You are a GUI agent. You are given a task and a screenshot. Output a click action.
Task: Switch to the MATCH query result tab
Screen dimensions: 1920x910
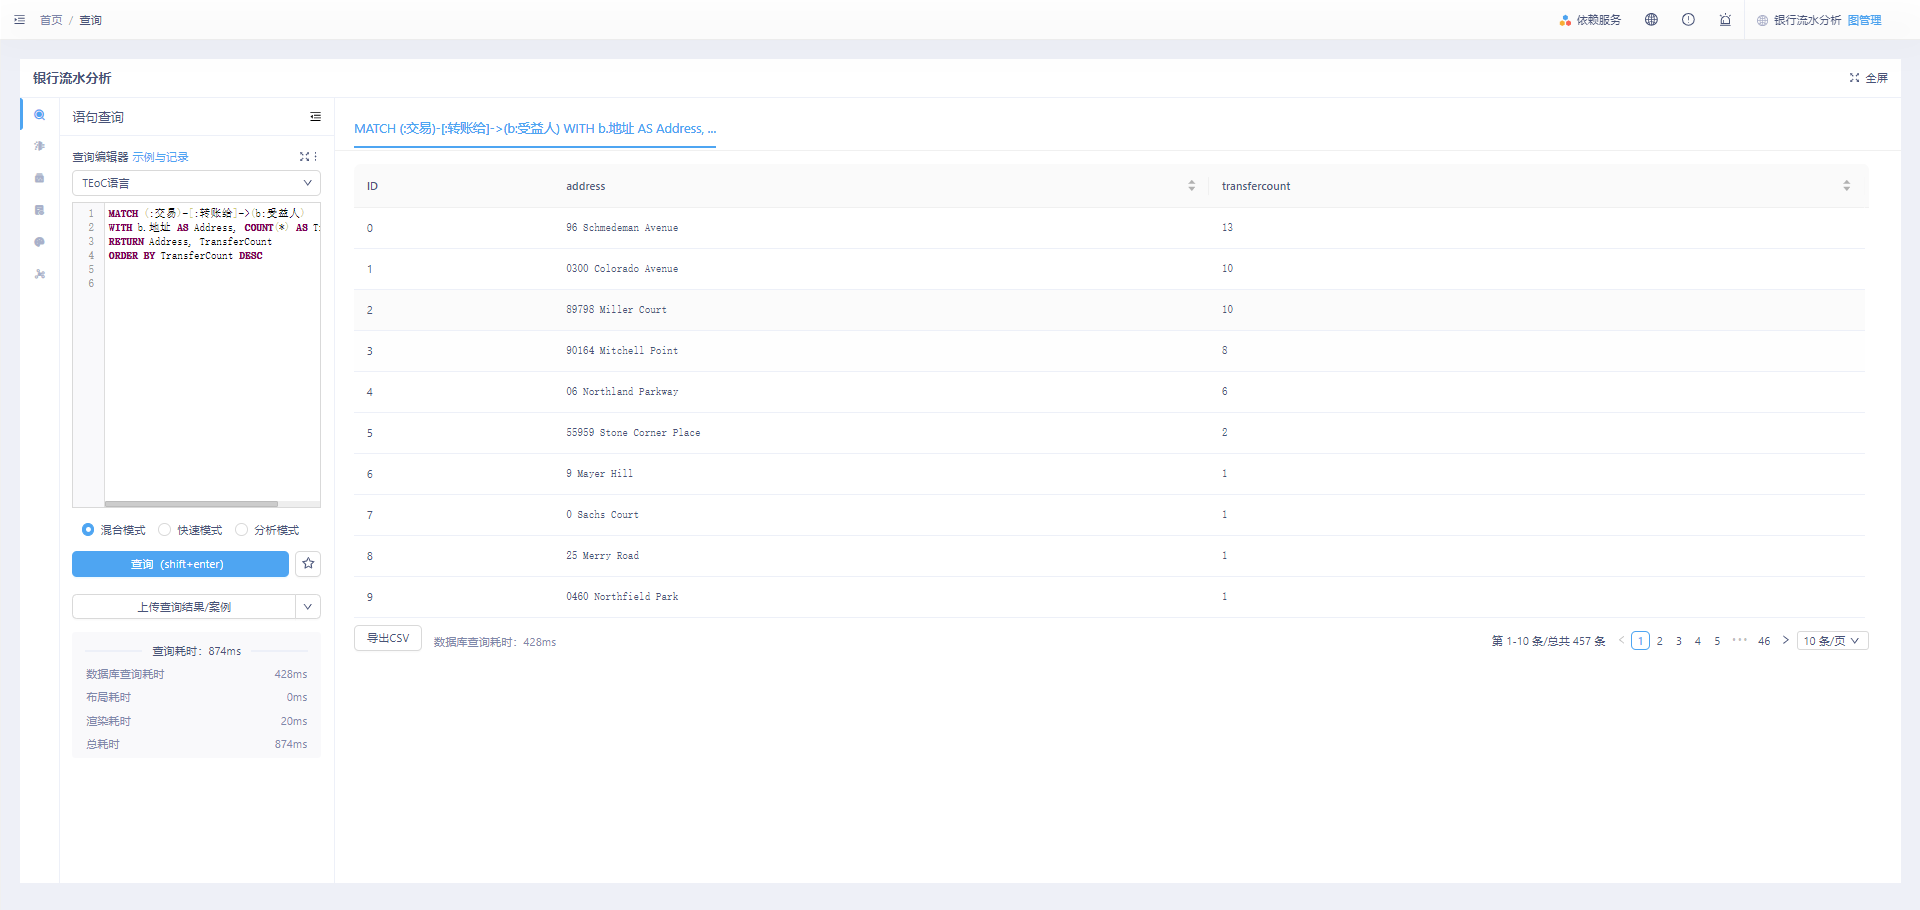coord(535,129)
